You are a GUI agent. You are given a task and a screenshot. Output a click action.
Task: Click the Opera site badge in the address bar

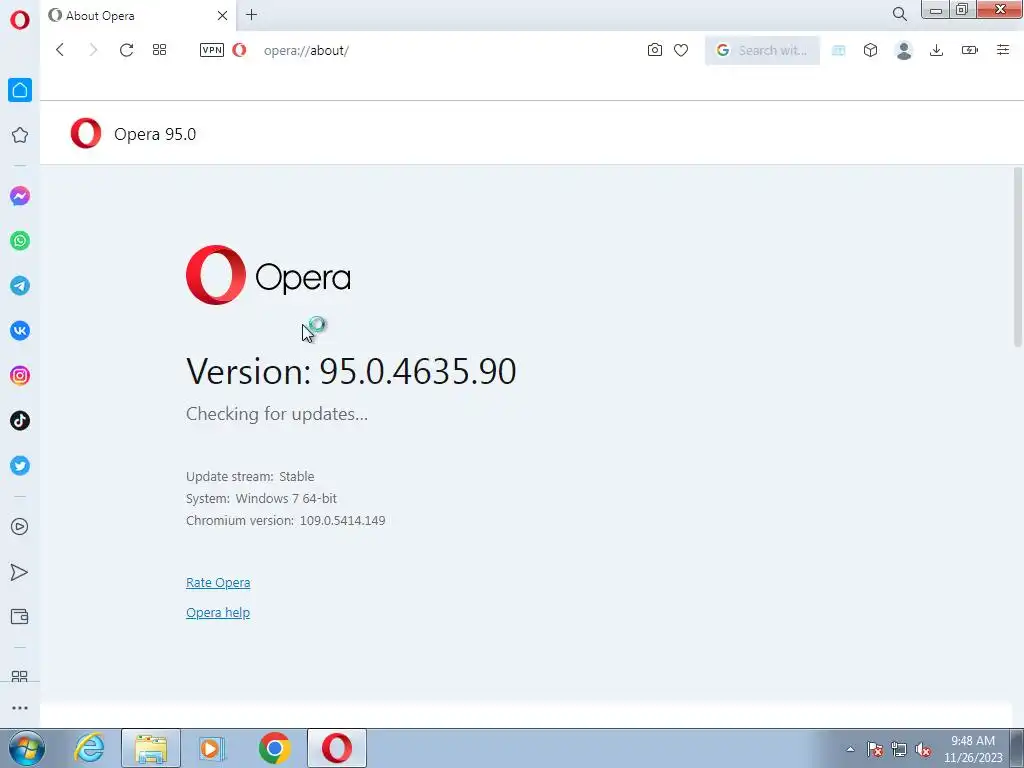[240, 50]
